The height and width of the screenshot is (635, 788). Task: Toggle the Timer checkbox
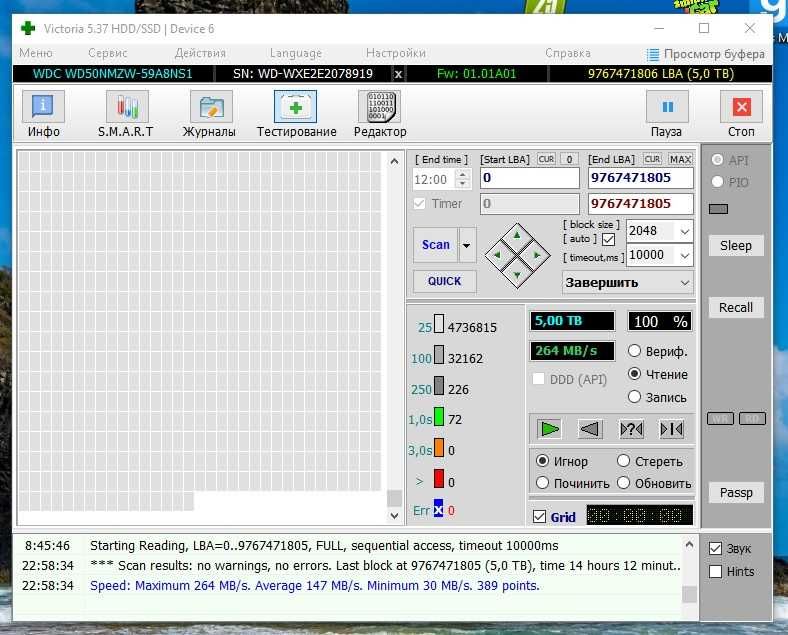419,203
